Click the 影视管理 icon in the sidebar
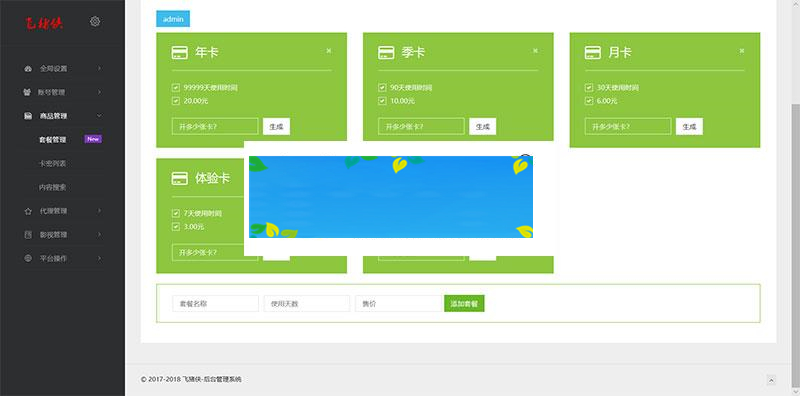The width and height of the screenshot is (800, 396). 28,235
